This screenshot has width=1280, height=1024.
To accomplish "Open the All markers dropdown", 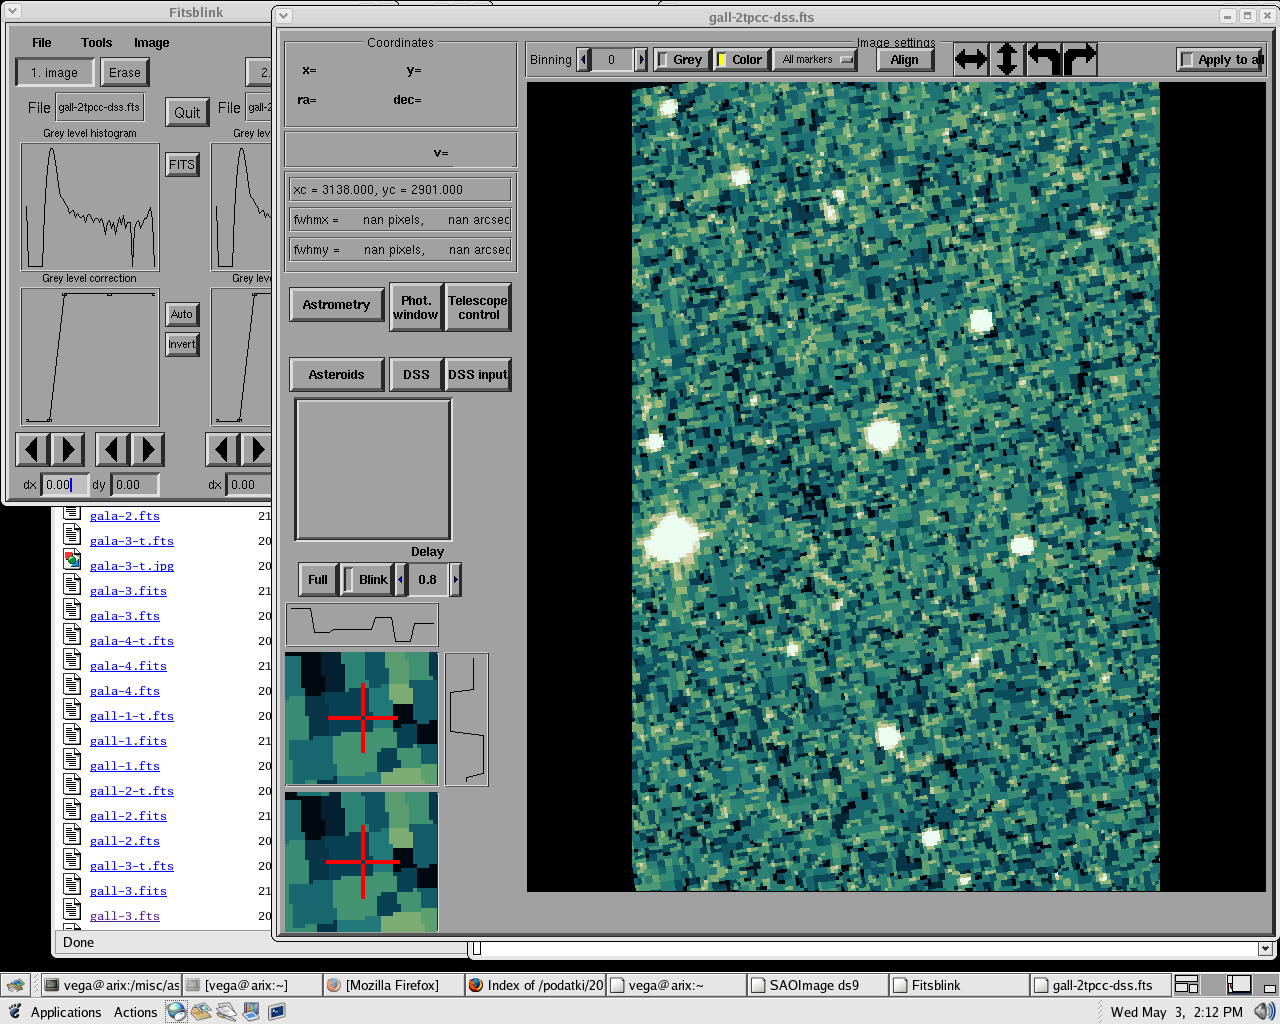I will pos(817,60).
